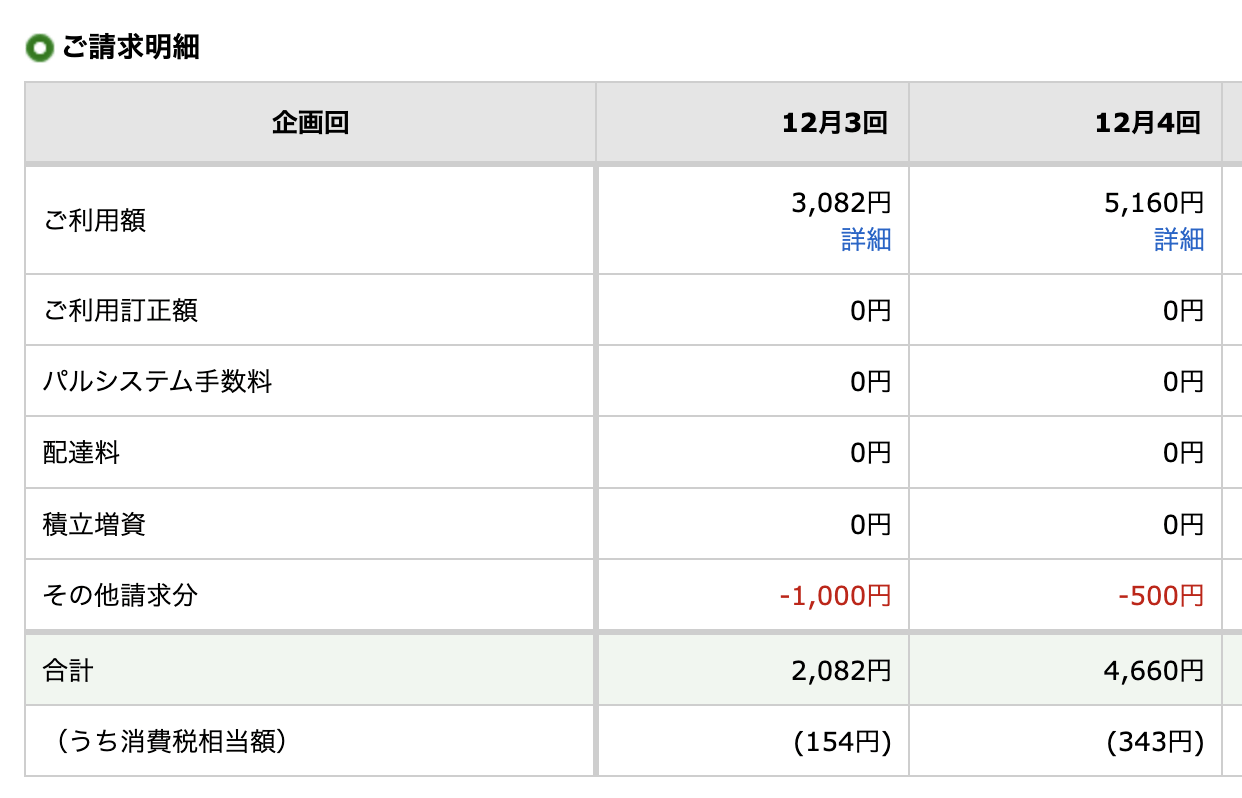This screenshot has width=1242, height=798.
Task: Click the 12月3回 column header
Action: point(835,123)
